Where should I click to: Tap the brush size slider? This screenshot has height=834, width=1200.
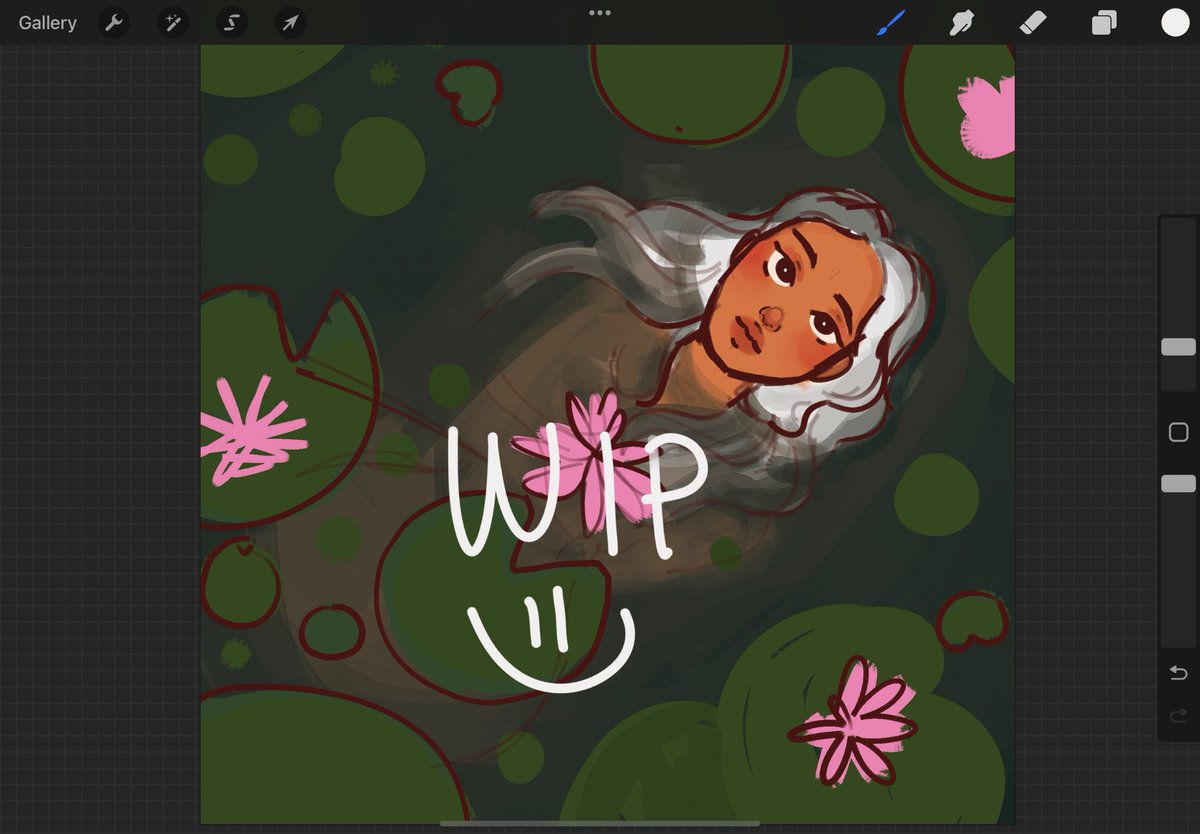point(1177,345)
